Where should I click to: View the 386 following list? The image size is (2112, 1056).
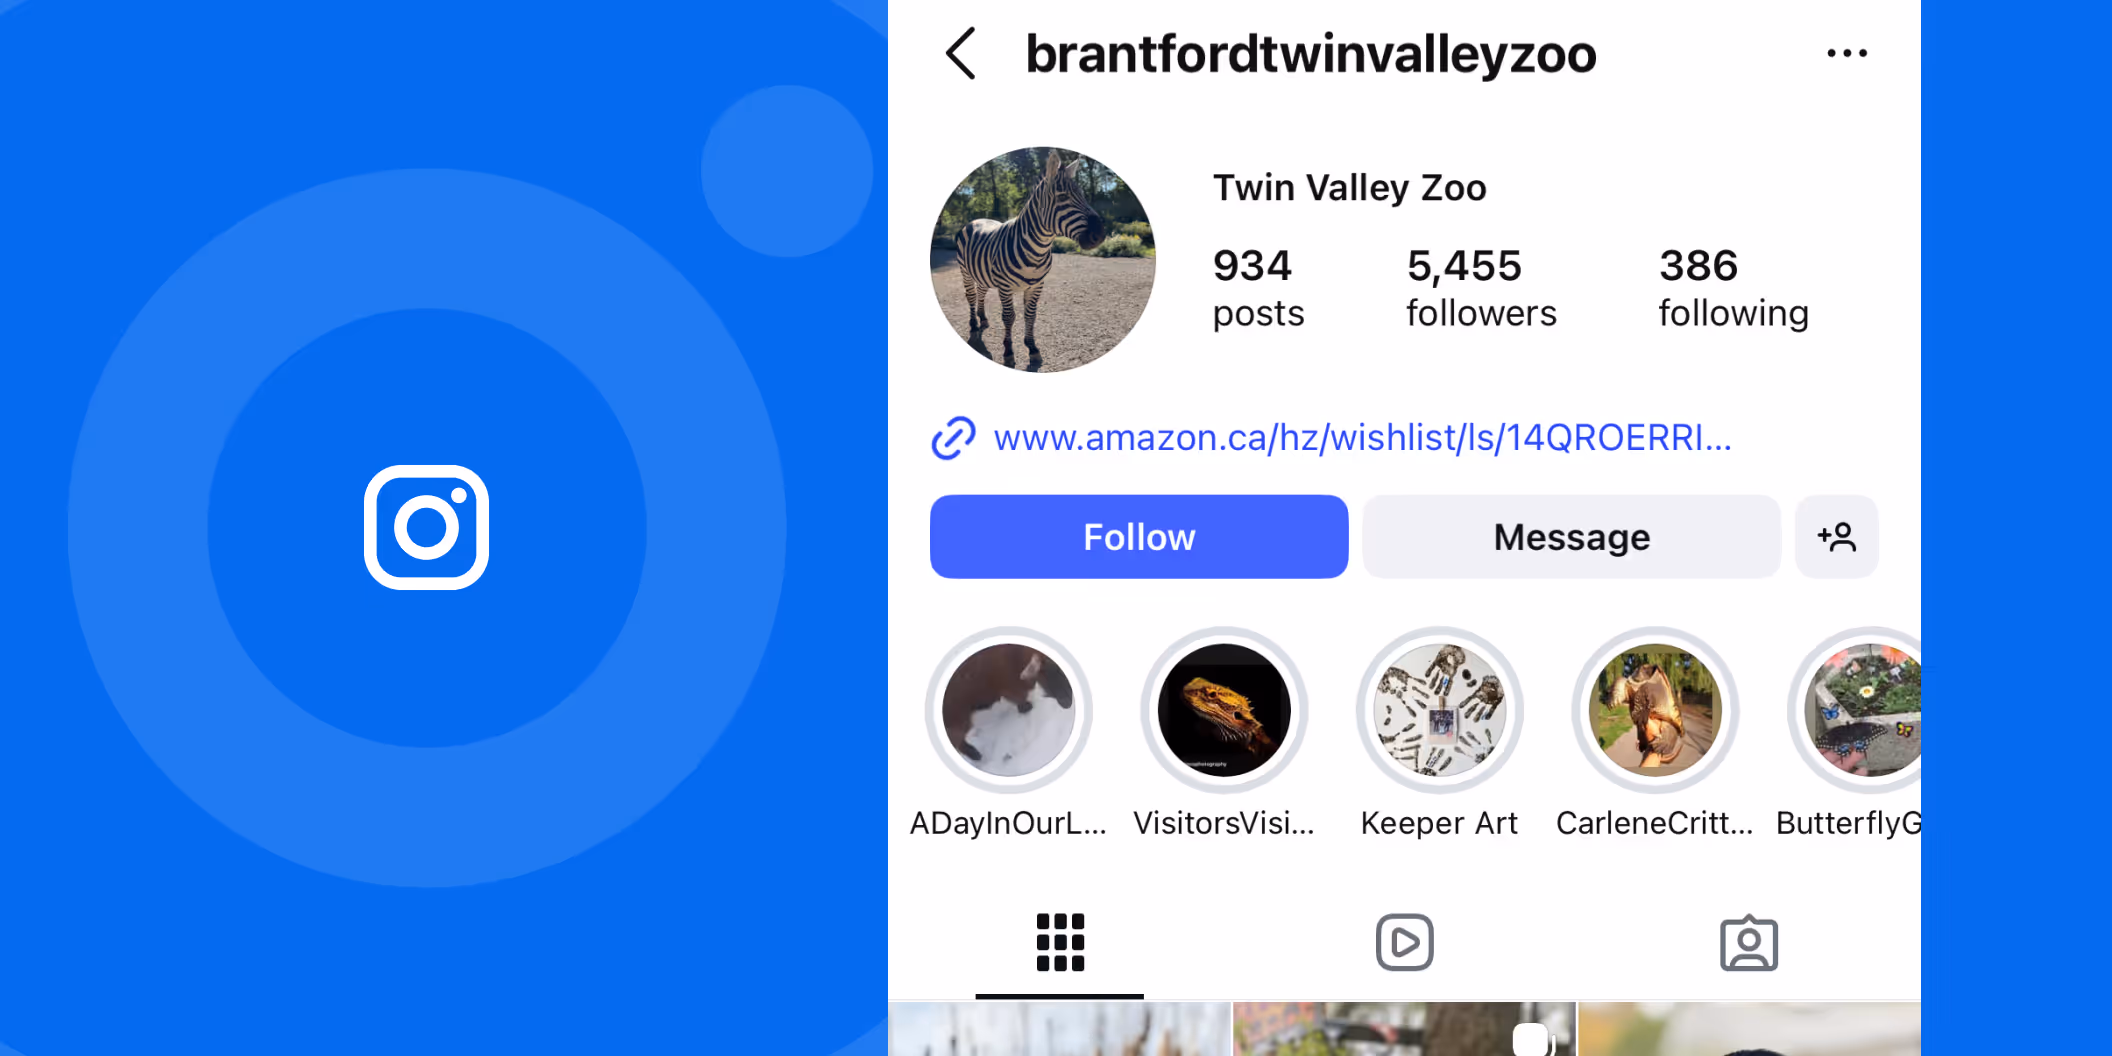tap(1733, 288)
